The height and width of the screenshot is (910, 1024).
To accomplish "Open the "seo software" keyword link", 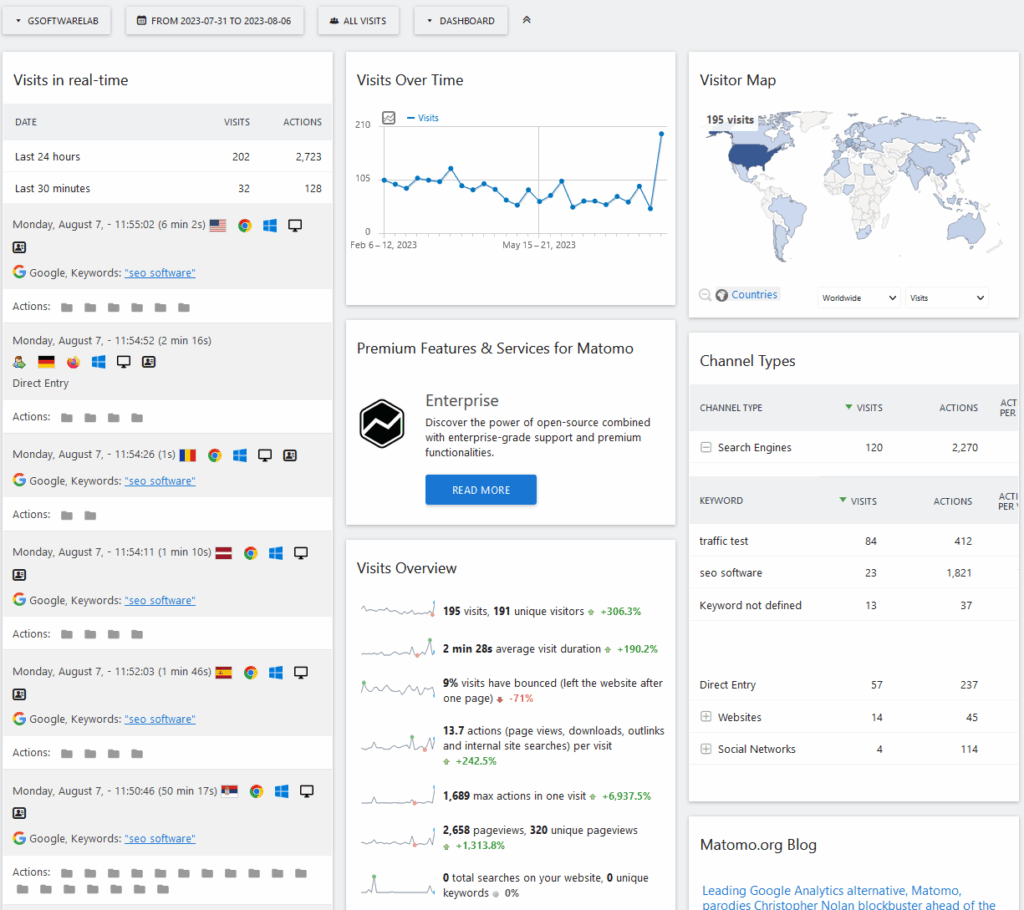I will (159, 272).
